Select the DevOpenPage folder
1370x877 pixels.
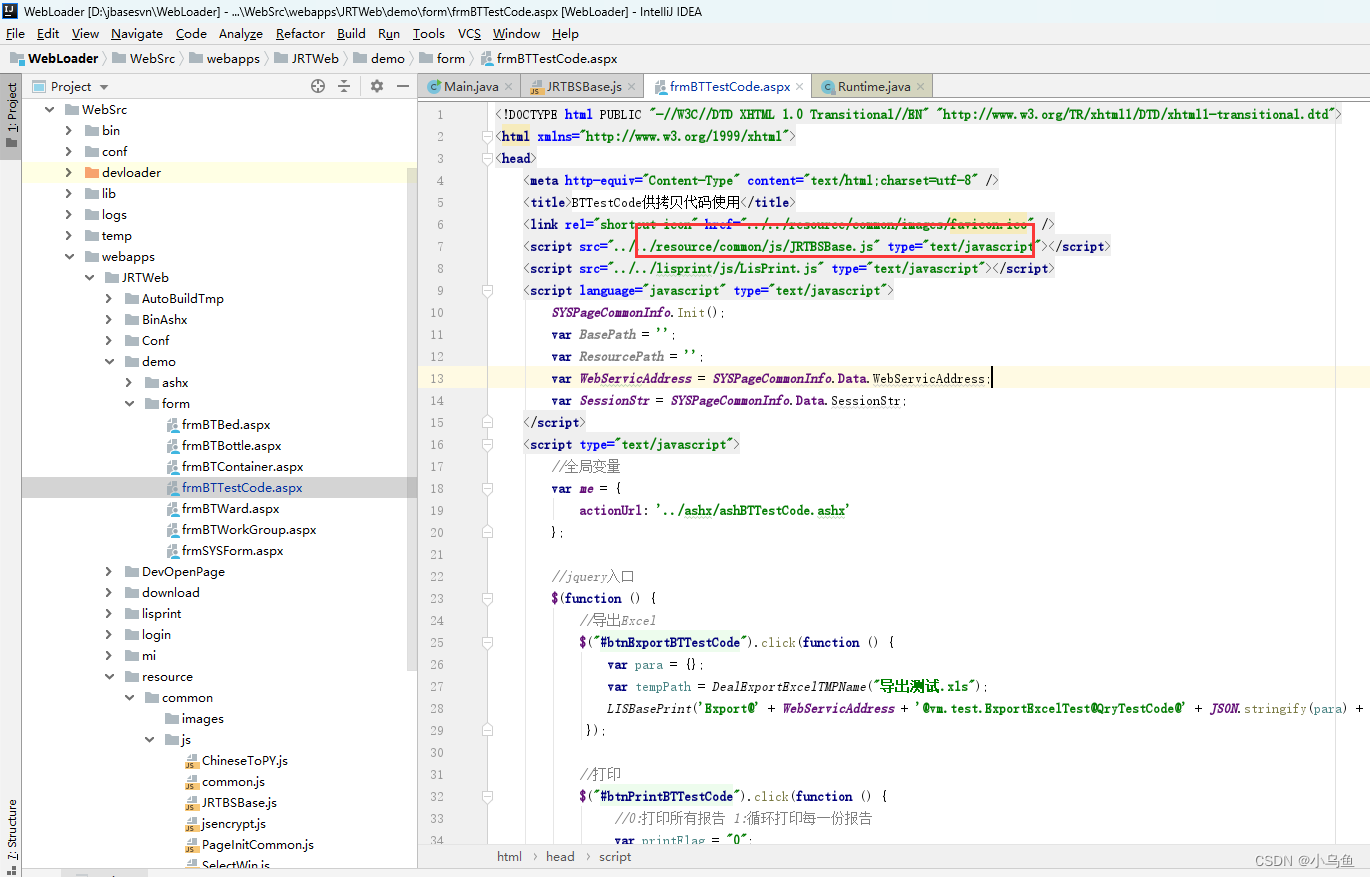click(x=183, y=571)
